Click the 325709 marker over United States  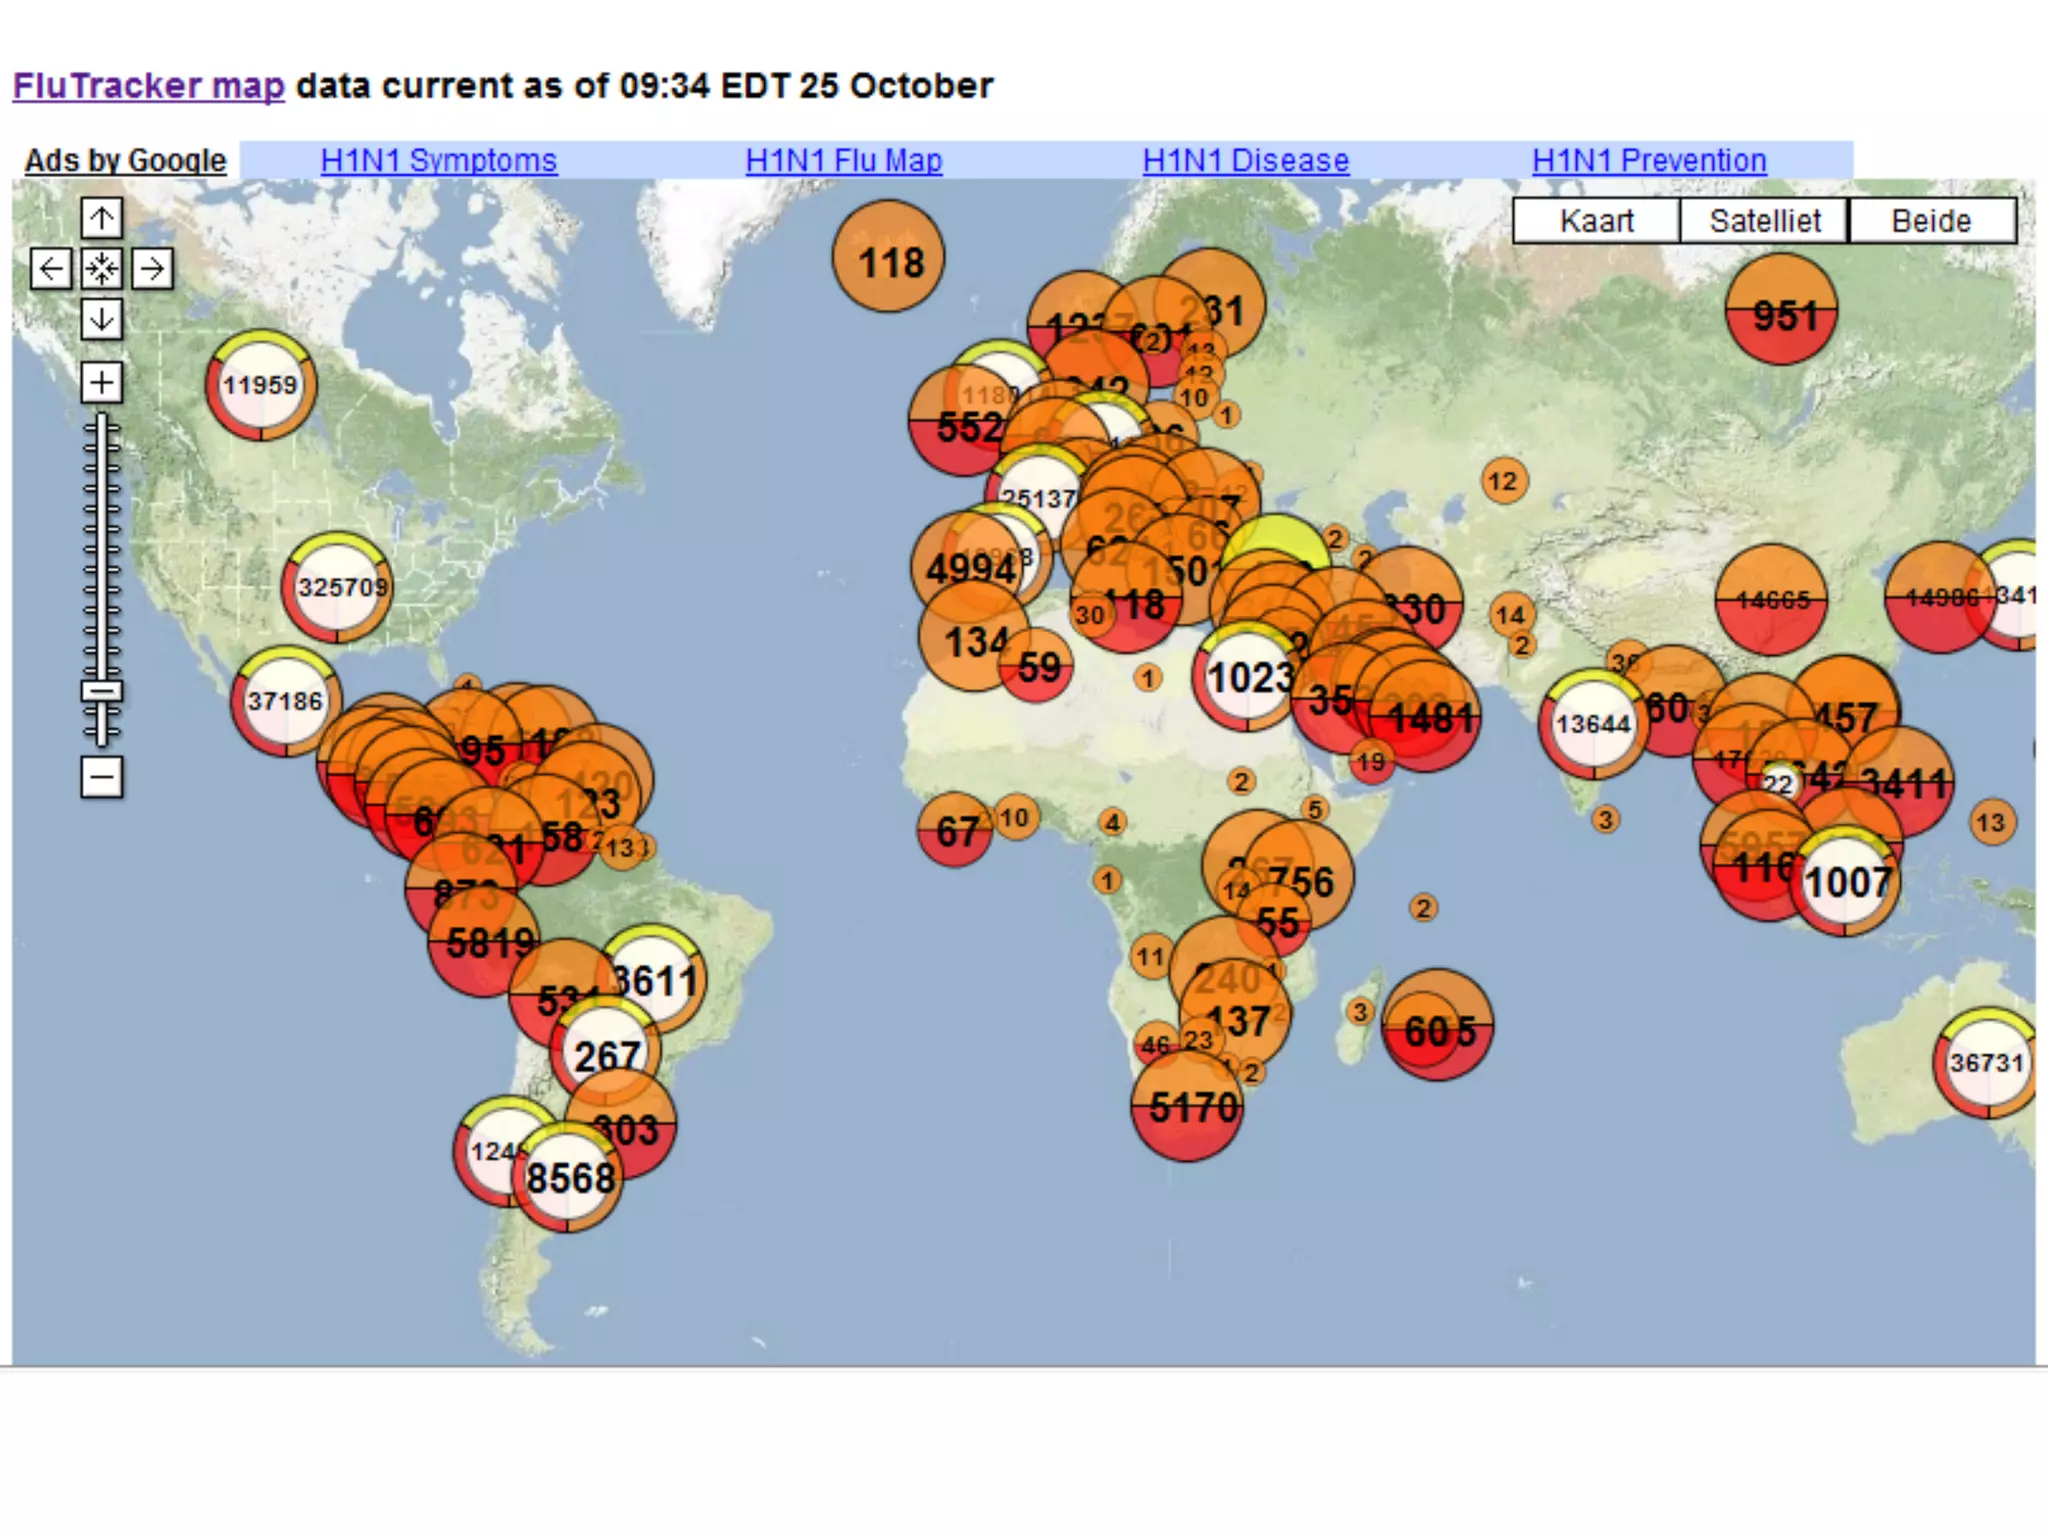tap(337, 588)
